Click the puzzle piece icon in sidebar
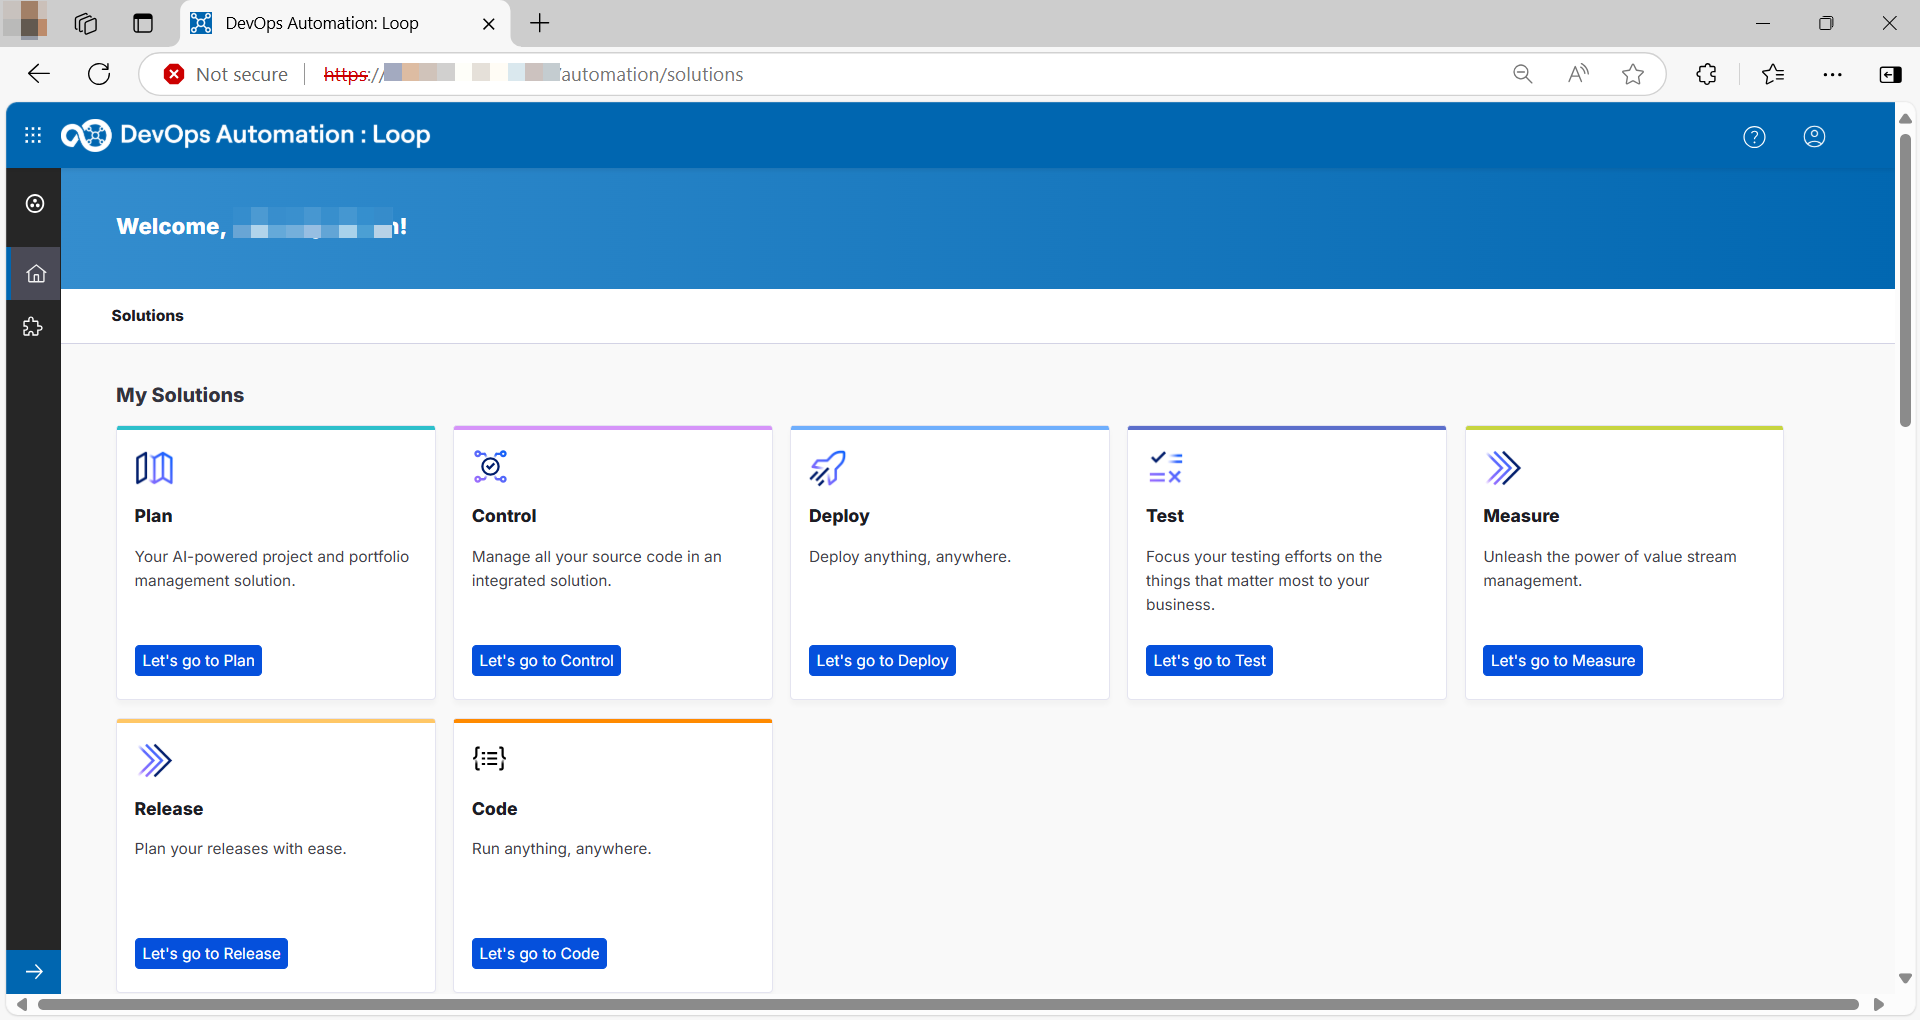Viewport: 1920px width, 1020px height. (33, 326)
